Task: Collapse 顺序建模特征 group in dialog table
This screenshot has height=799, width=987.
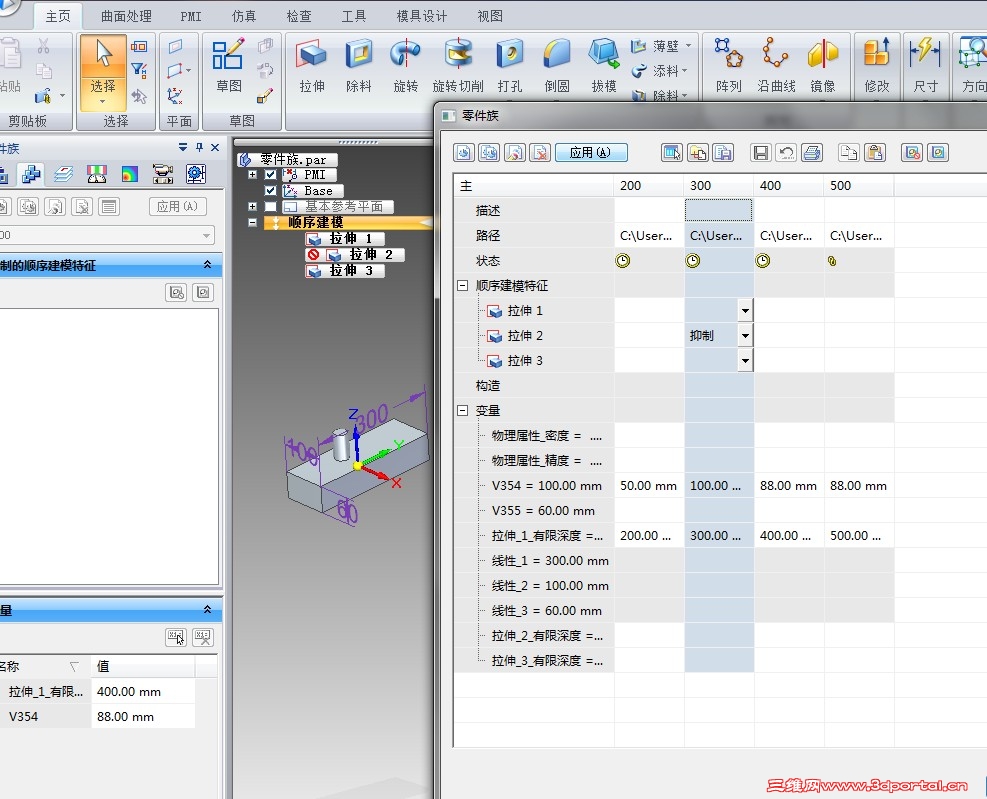Action: click(463, 285)
